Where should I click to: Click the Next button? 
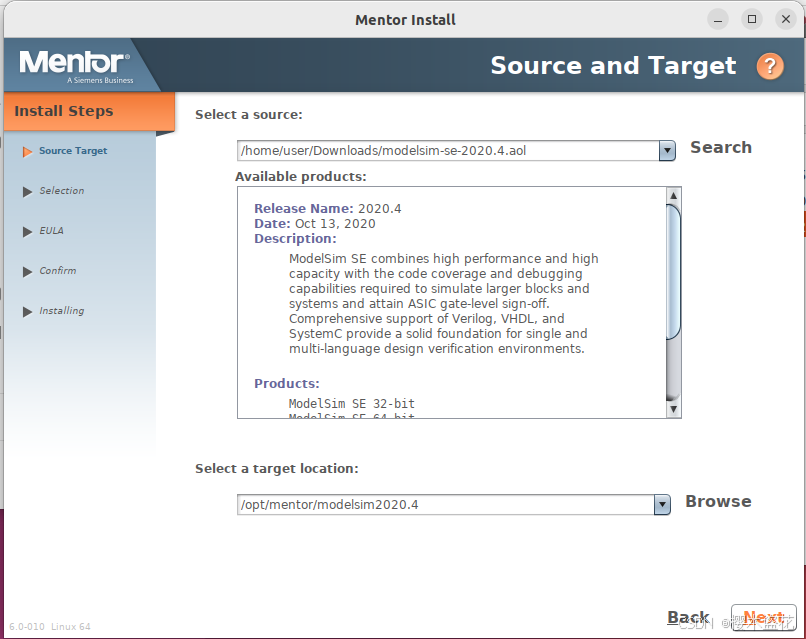point(763,617)
